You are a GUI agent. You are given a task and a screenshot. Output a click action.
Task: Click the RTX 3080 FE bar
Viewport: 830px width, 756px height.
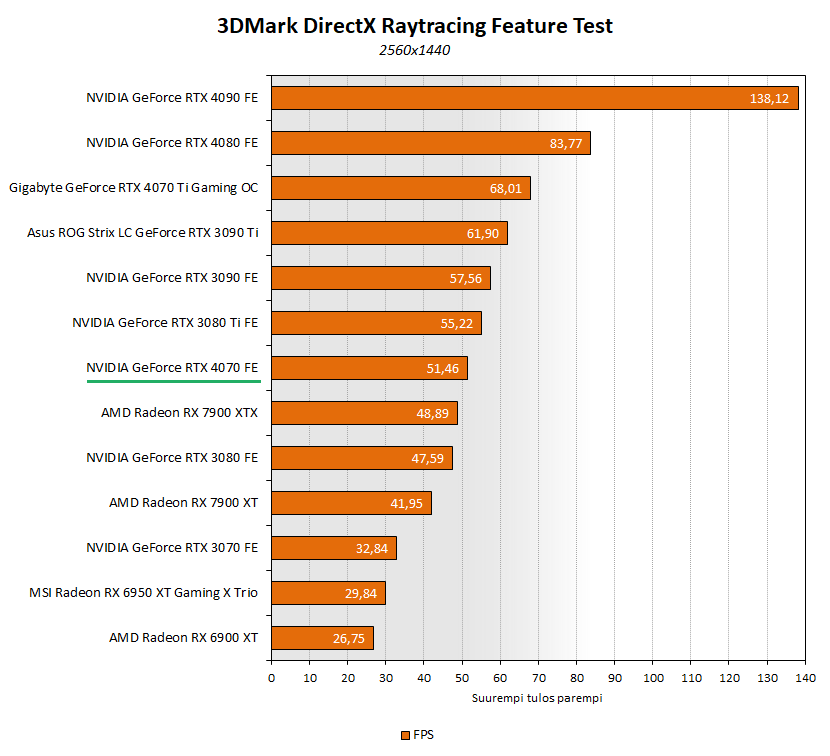click(361, 458)
